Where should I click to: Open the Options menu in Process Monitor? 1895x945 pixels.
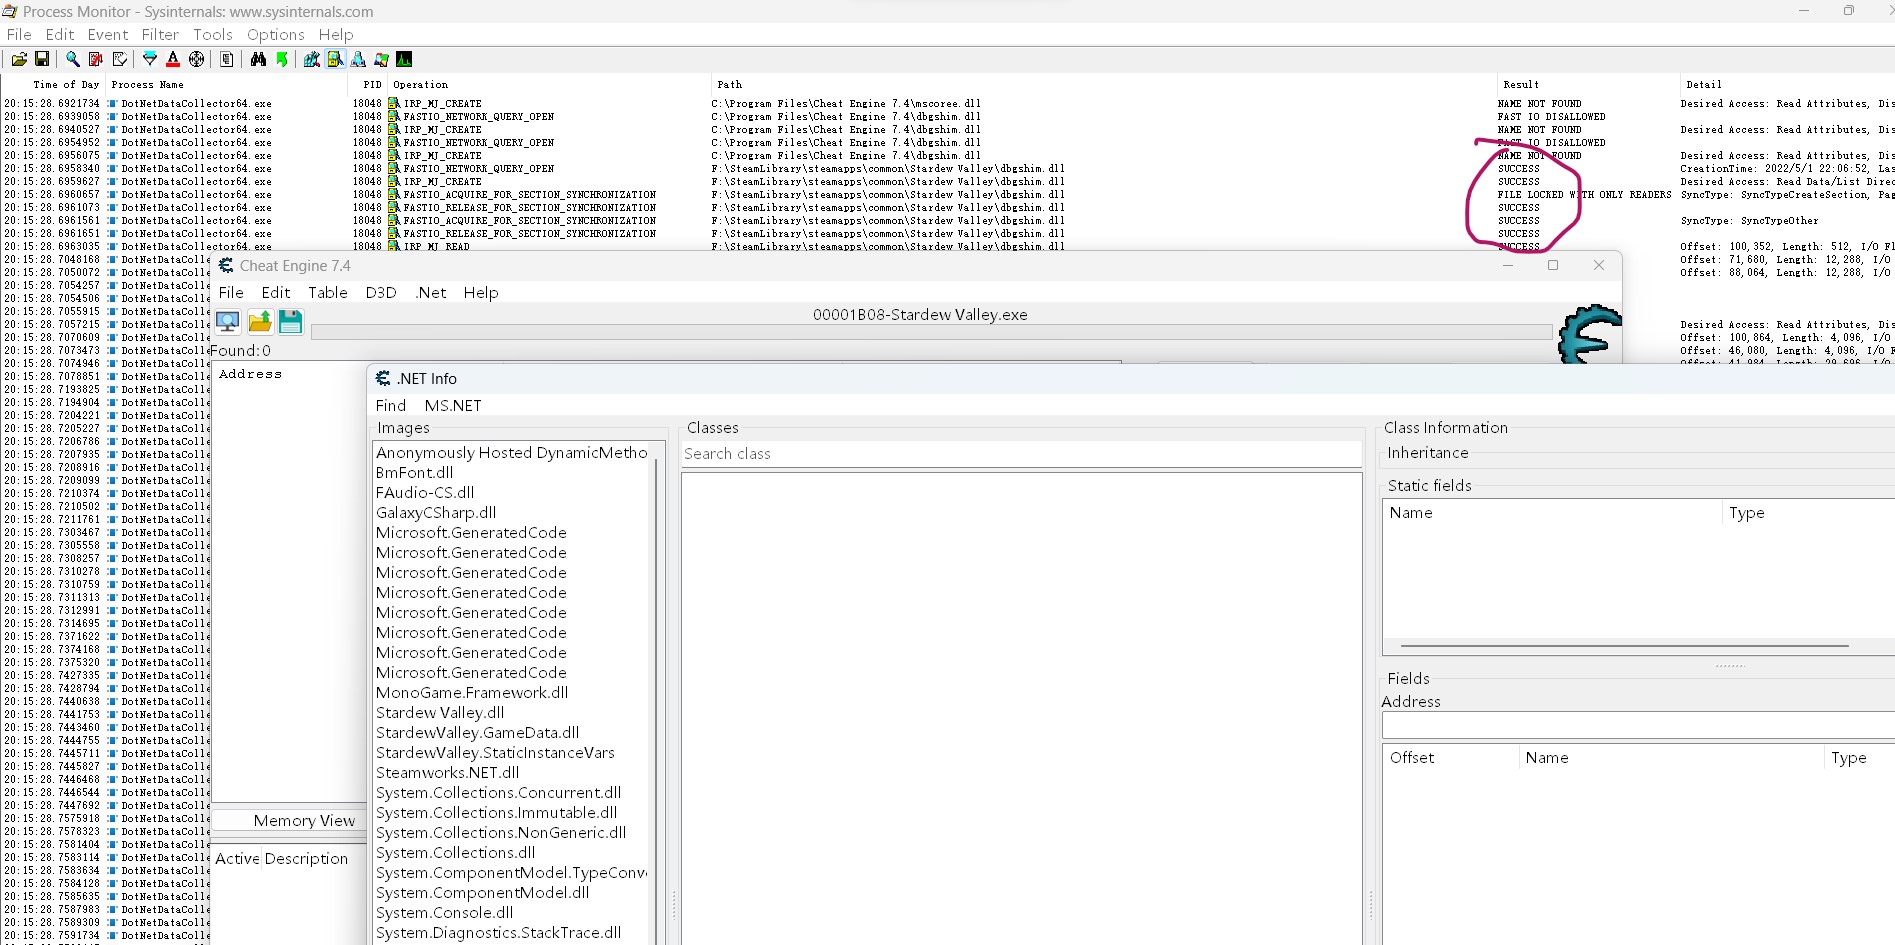tap(275, 34)
